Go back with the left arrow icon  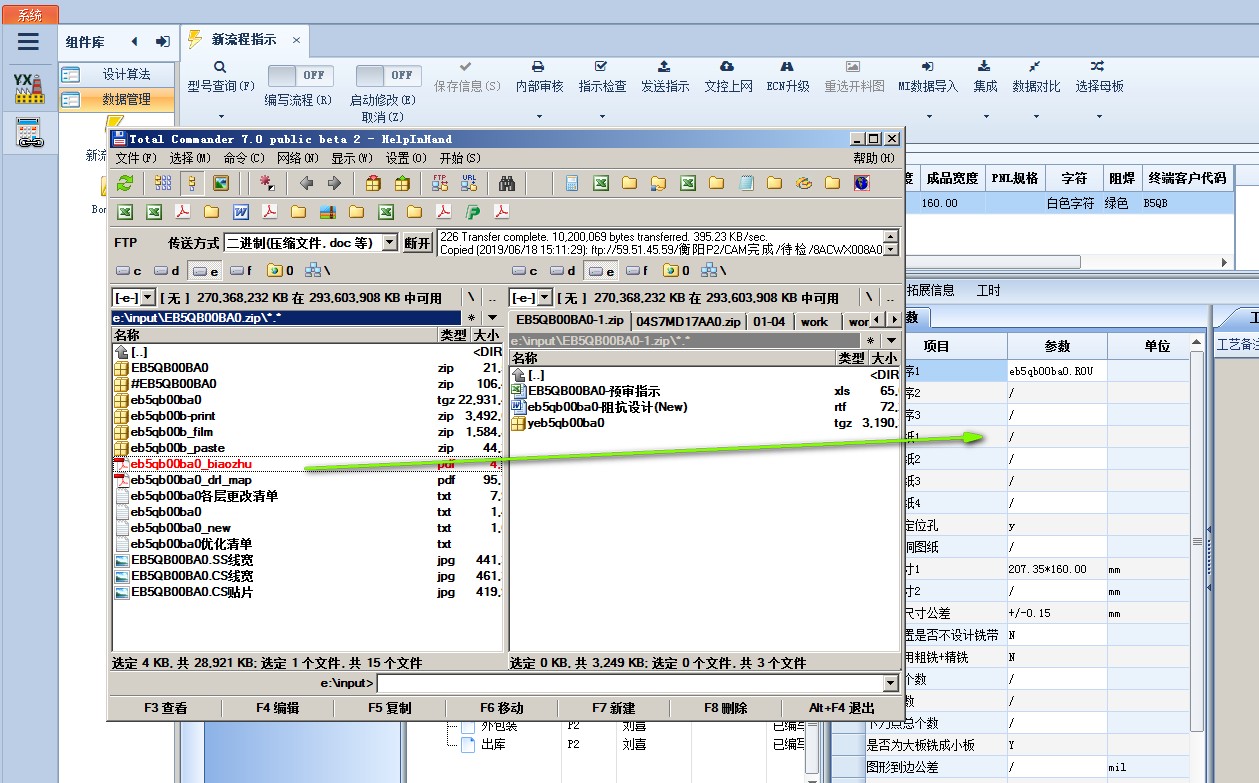[x=306, y=183]
